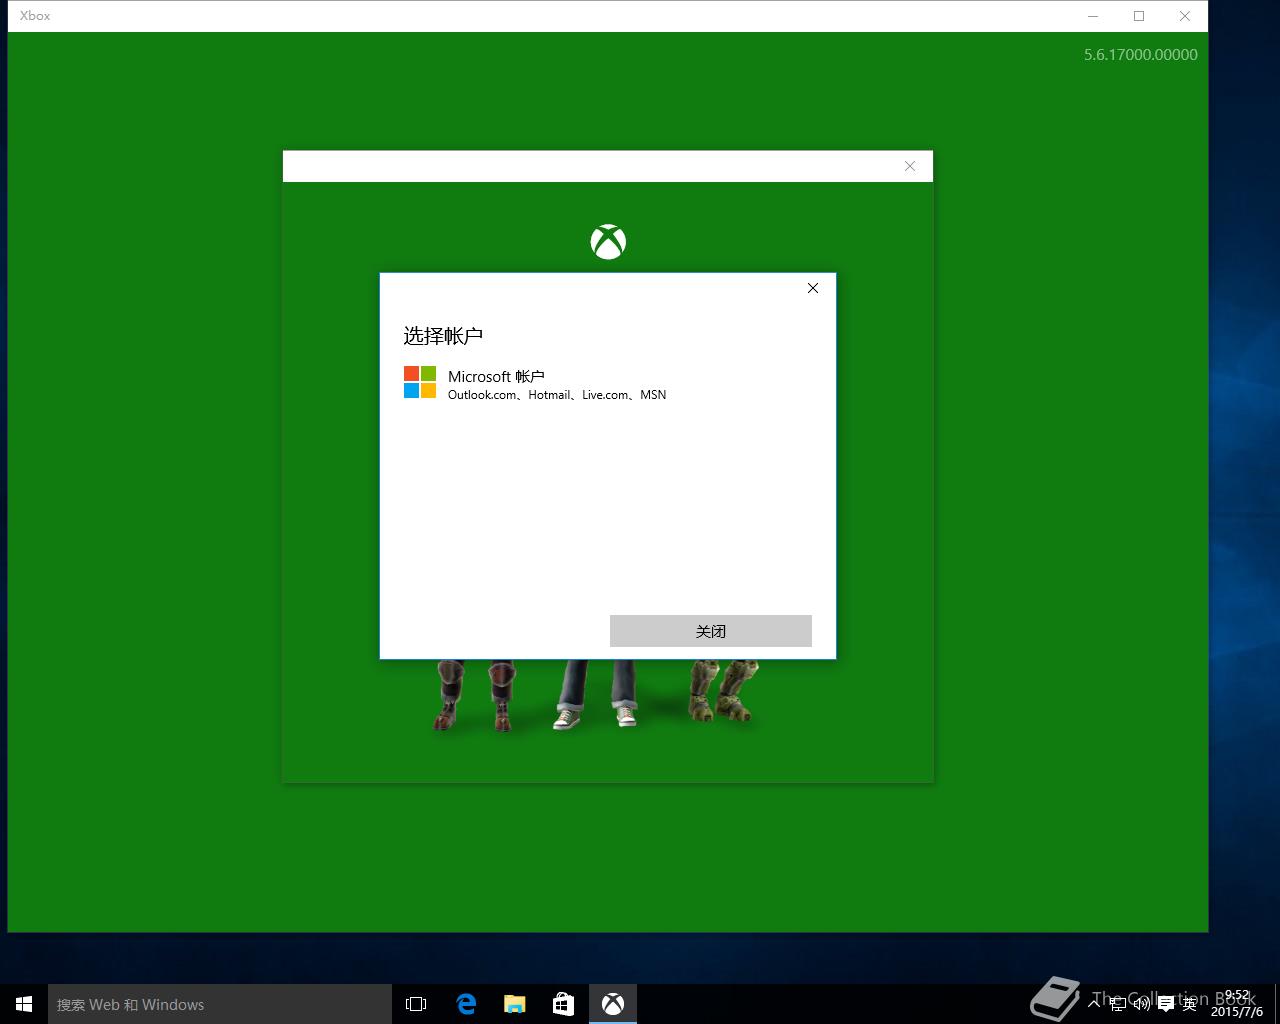Open File Explorer from the taskbar
The width and height of the screenshot is (1280, 1024).
(515, 1004)
